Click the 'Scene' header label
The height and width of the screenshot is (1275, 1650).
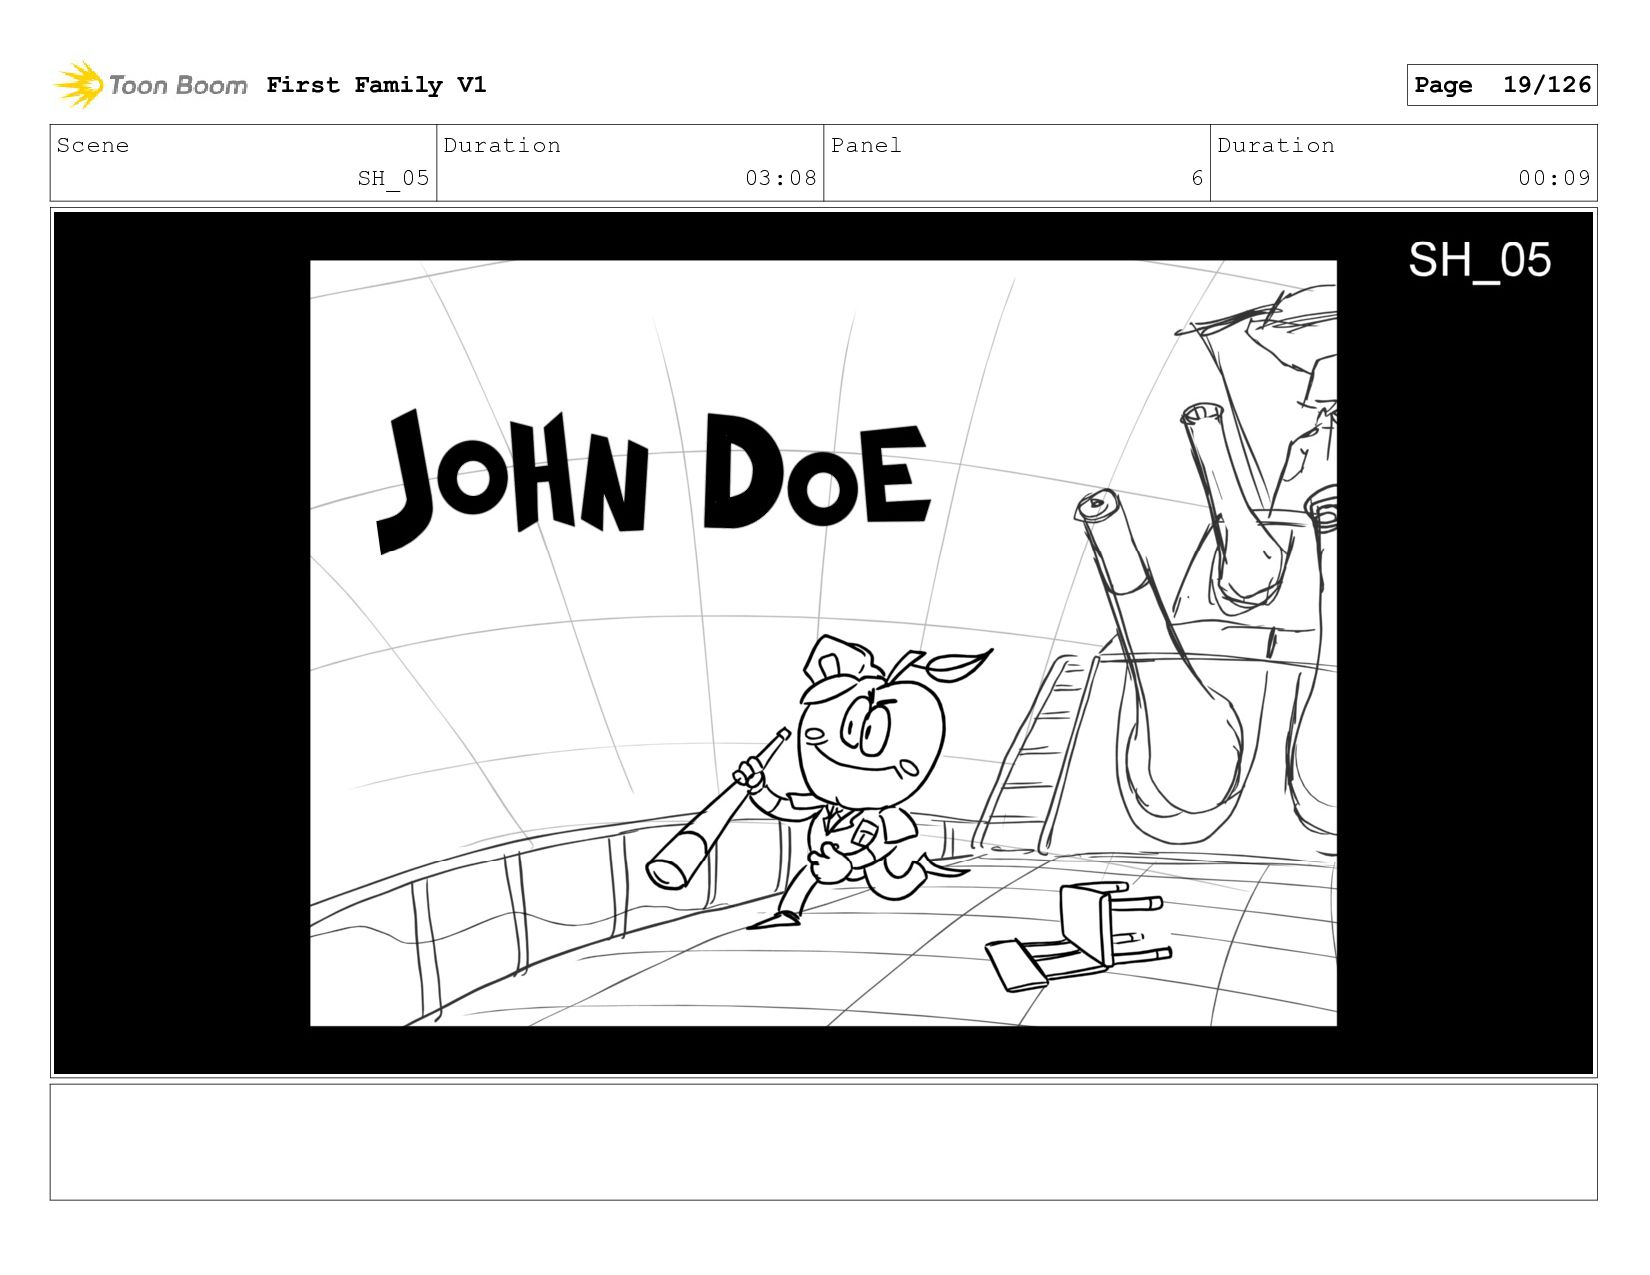point(93,145)
